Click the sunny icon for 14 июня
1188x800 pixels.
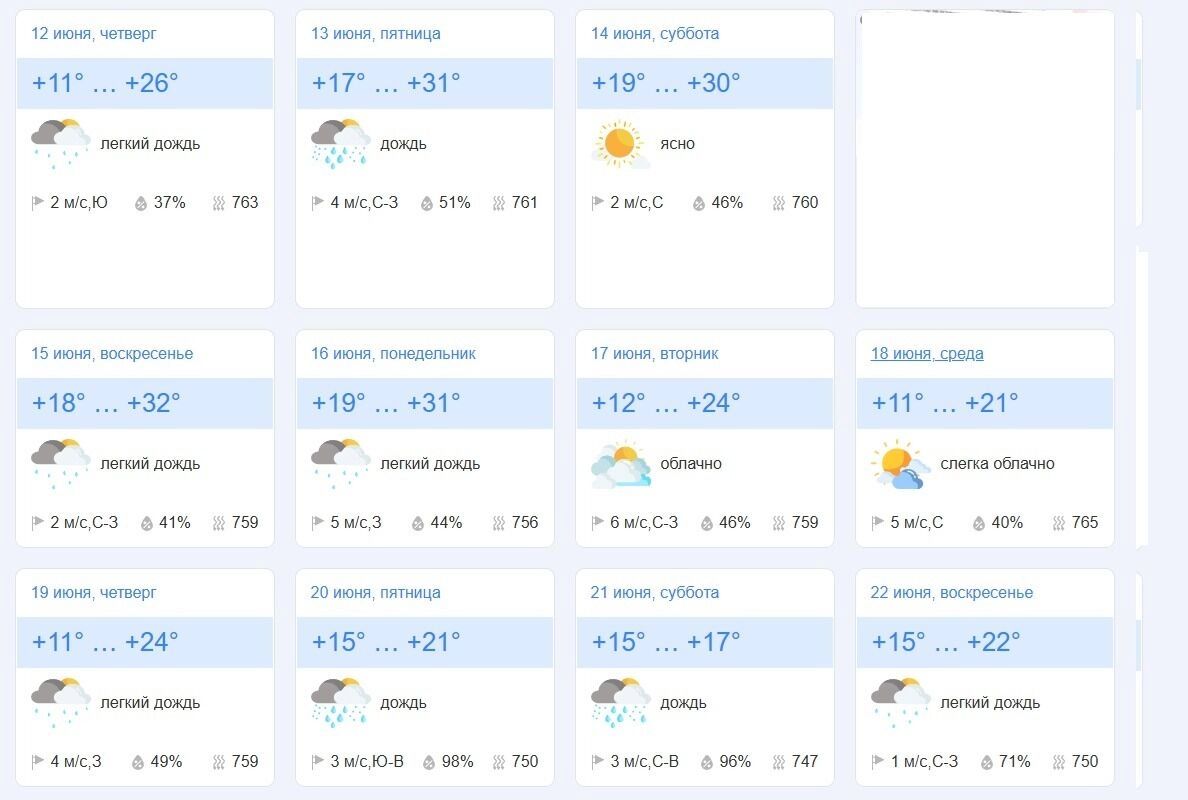620,144
